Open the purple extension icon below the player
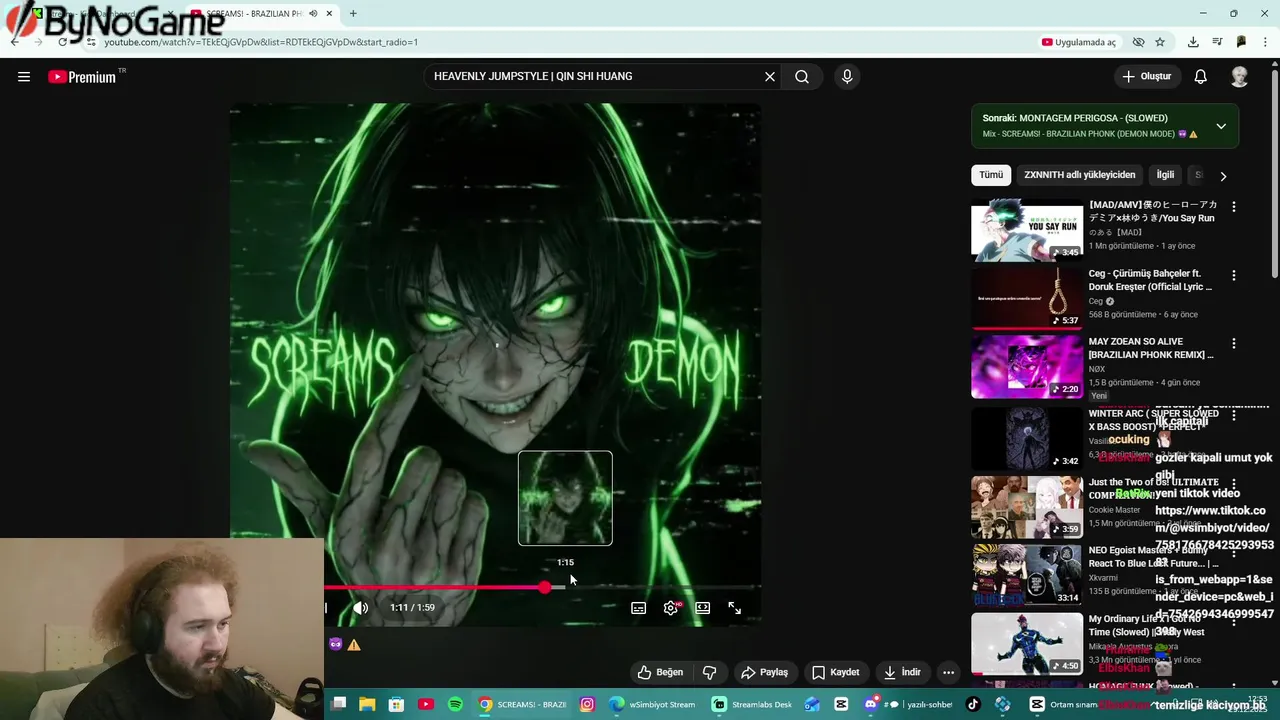Image resolution: width=1280 pixels, height=720 pixels. coord(336,644)
